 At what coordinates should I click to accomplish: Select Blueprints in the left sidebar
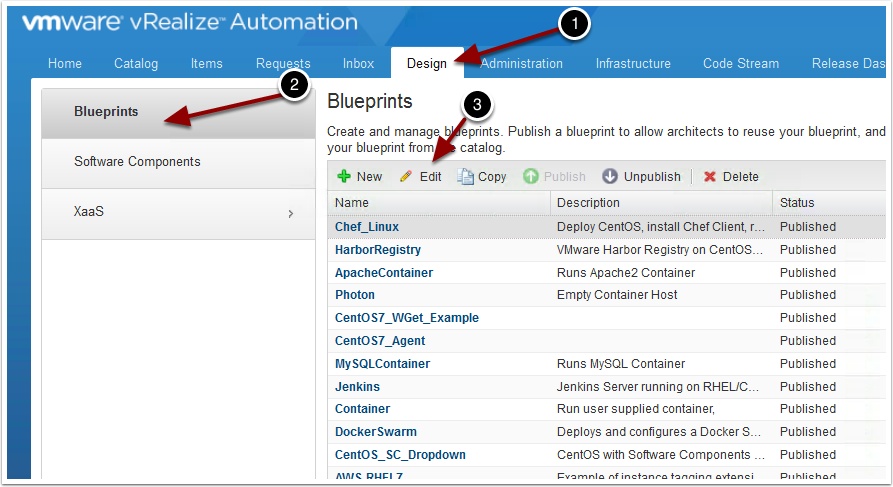click(x=178, y=113)
